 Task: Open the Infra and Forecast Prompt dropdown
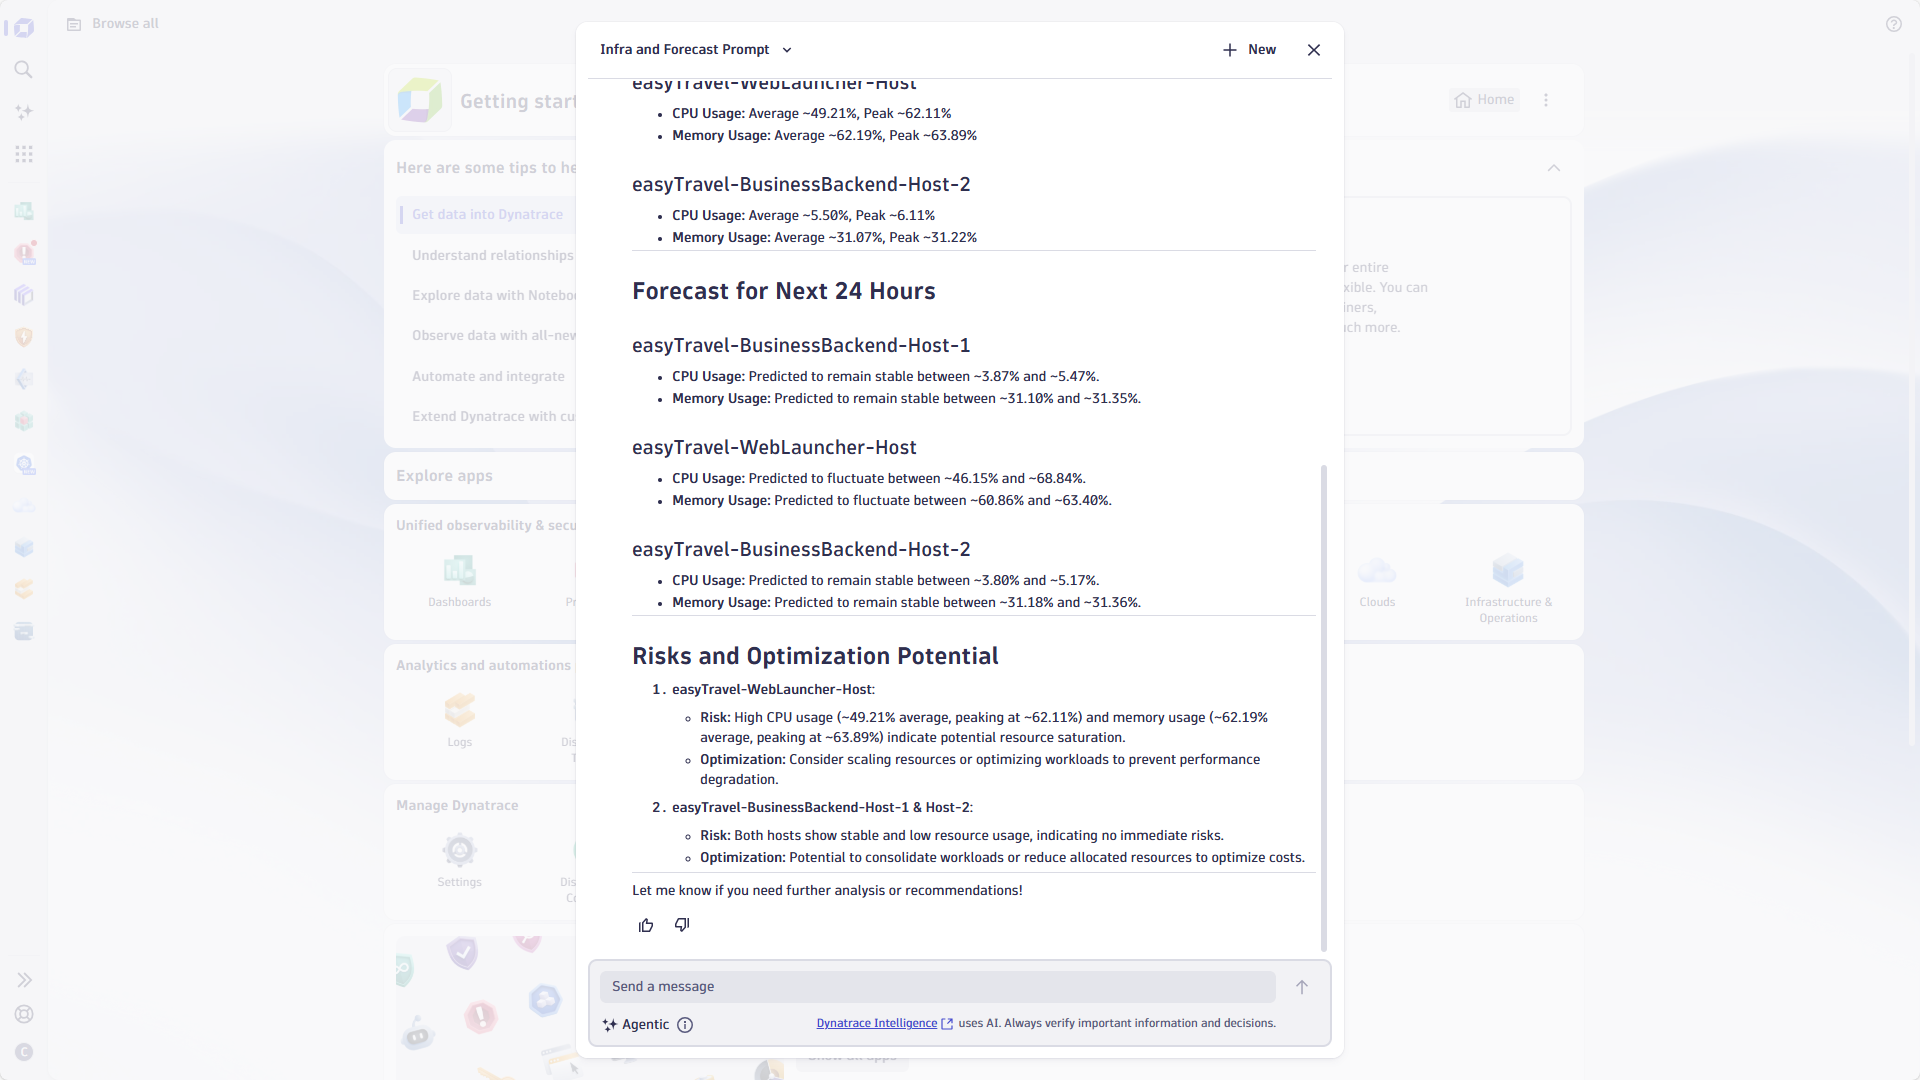788,49
